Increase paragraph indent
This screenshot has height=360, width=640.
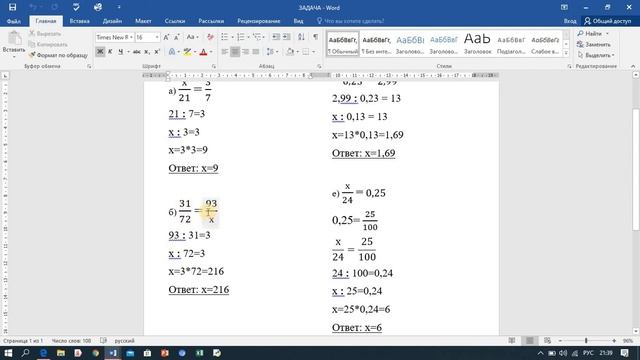287,38
